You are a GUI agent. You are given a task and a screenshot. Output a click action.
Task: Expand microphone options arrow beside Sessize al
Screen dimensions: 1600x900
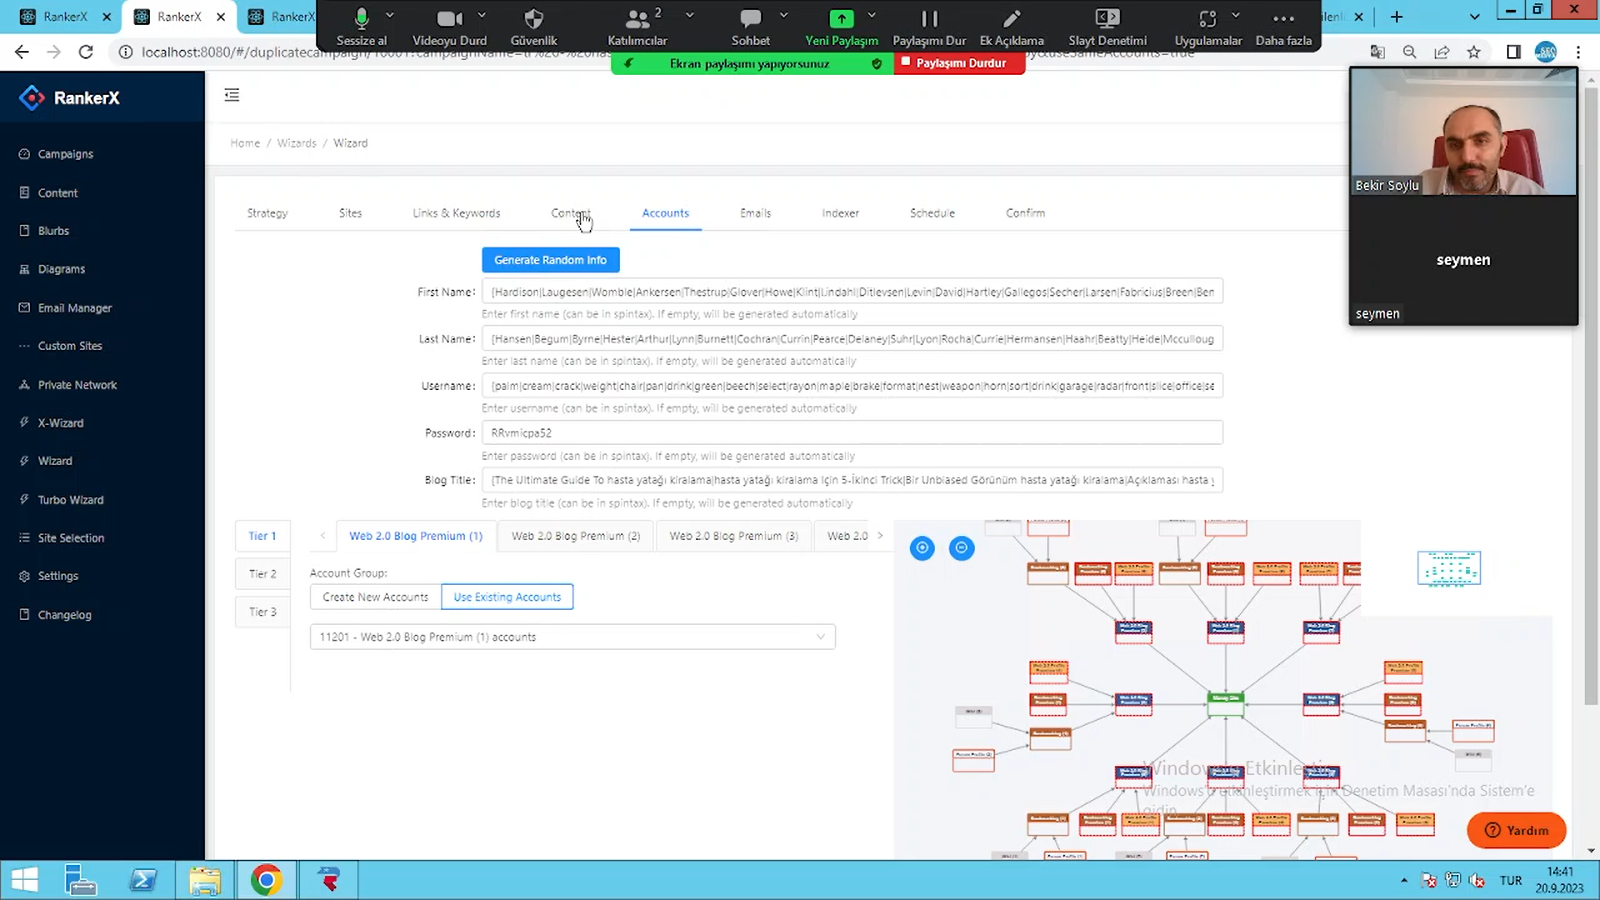(x=390, y=16)
